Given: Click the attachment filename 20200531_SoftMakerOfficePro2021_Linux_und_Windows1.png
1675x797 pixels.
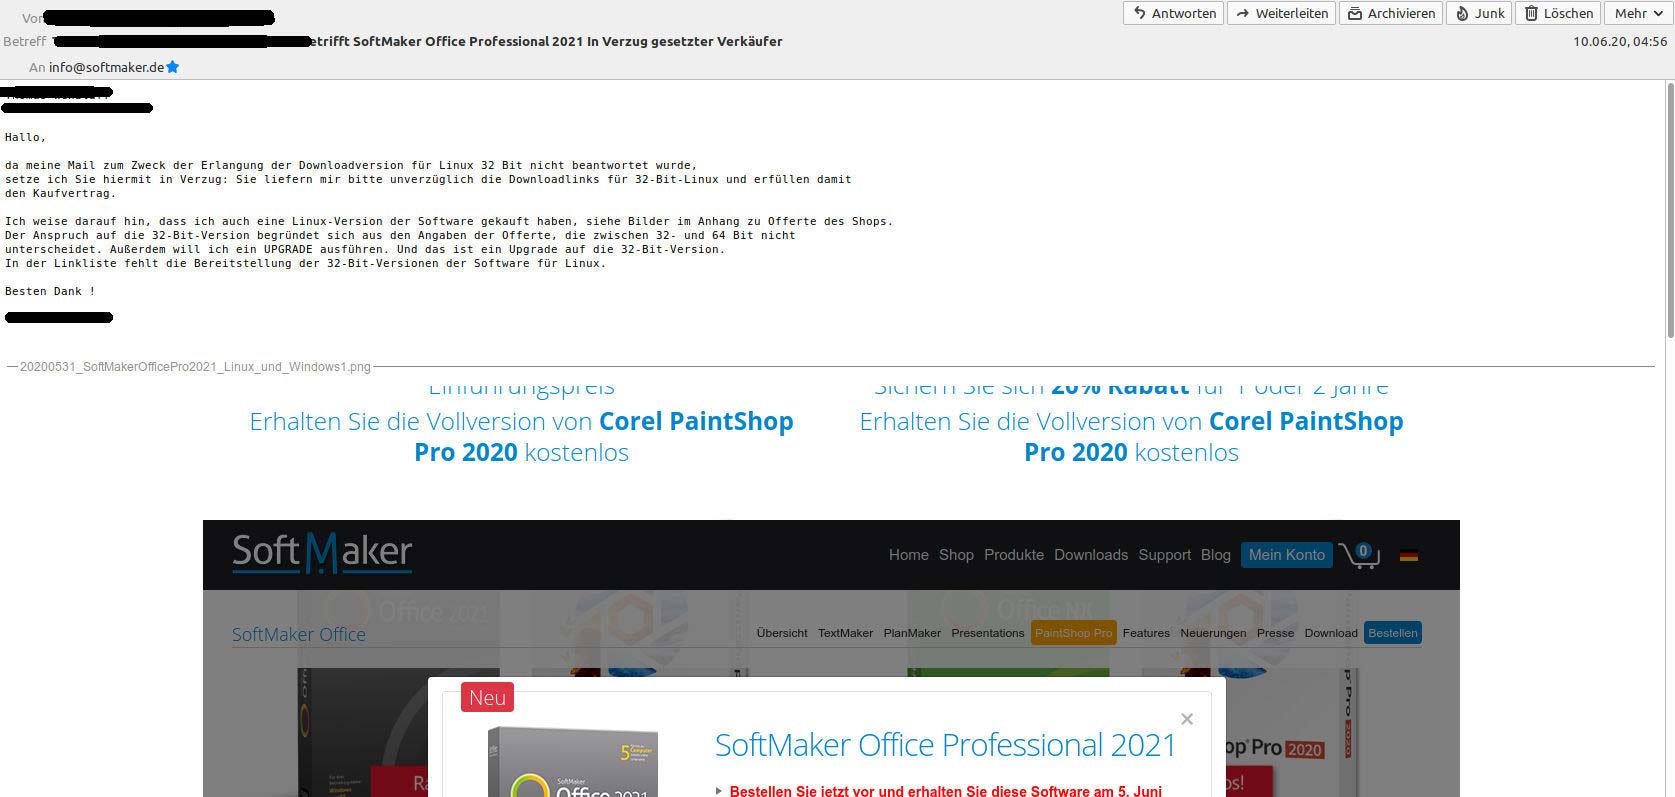Looking at the screenshot, I should click(195, 367).
